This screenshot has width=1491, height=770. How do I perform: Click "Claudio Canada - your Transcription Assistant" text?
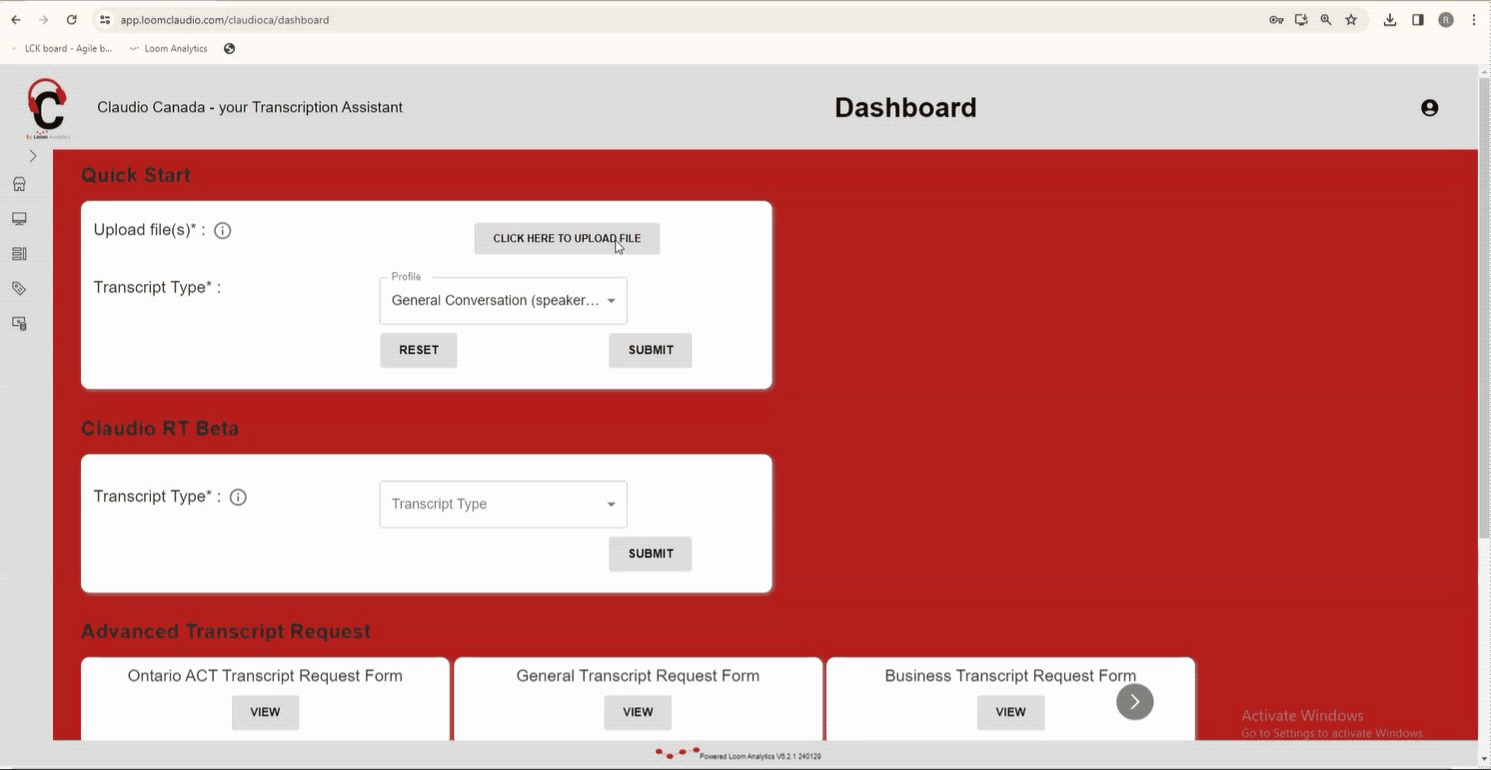(x=250, y=107)
